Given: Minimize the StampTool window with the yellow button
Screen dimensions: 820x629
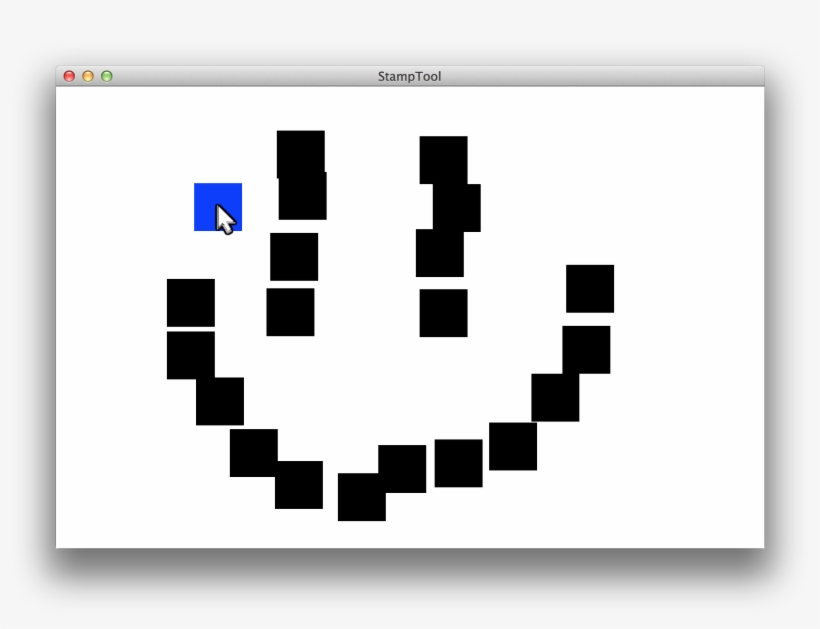Looking at the screenshot, I should [88, 76].
